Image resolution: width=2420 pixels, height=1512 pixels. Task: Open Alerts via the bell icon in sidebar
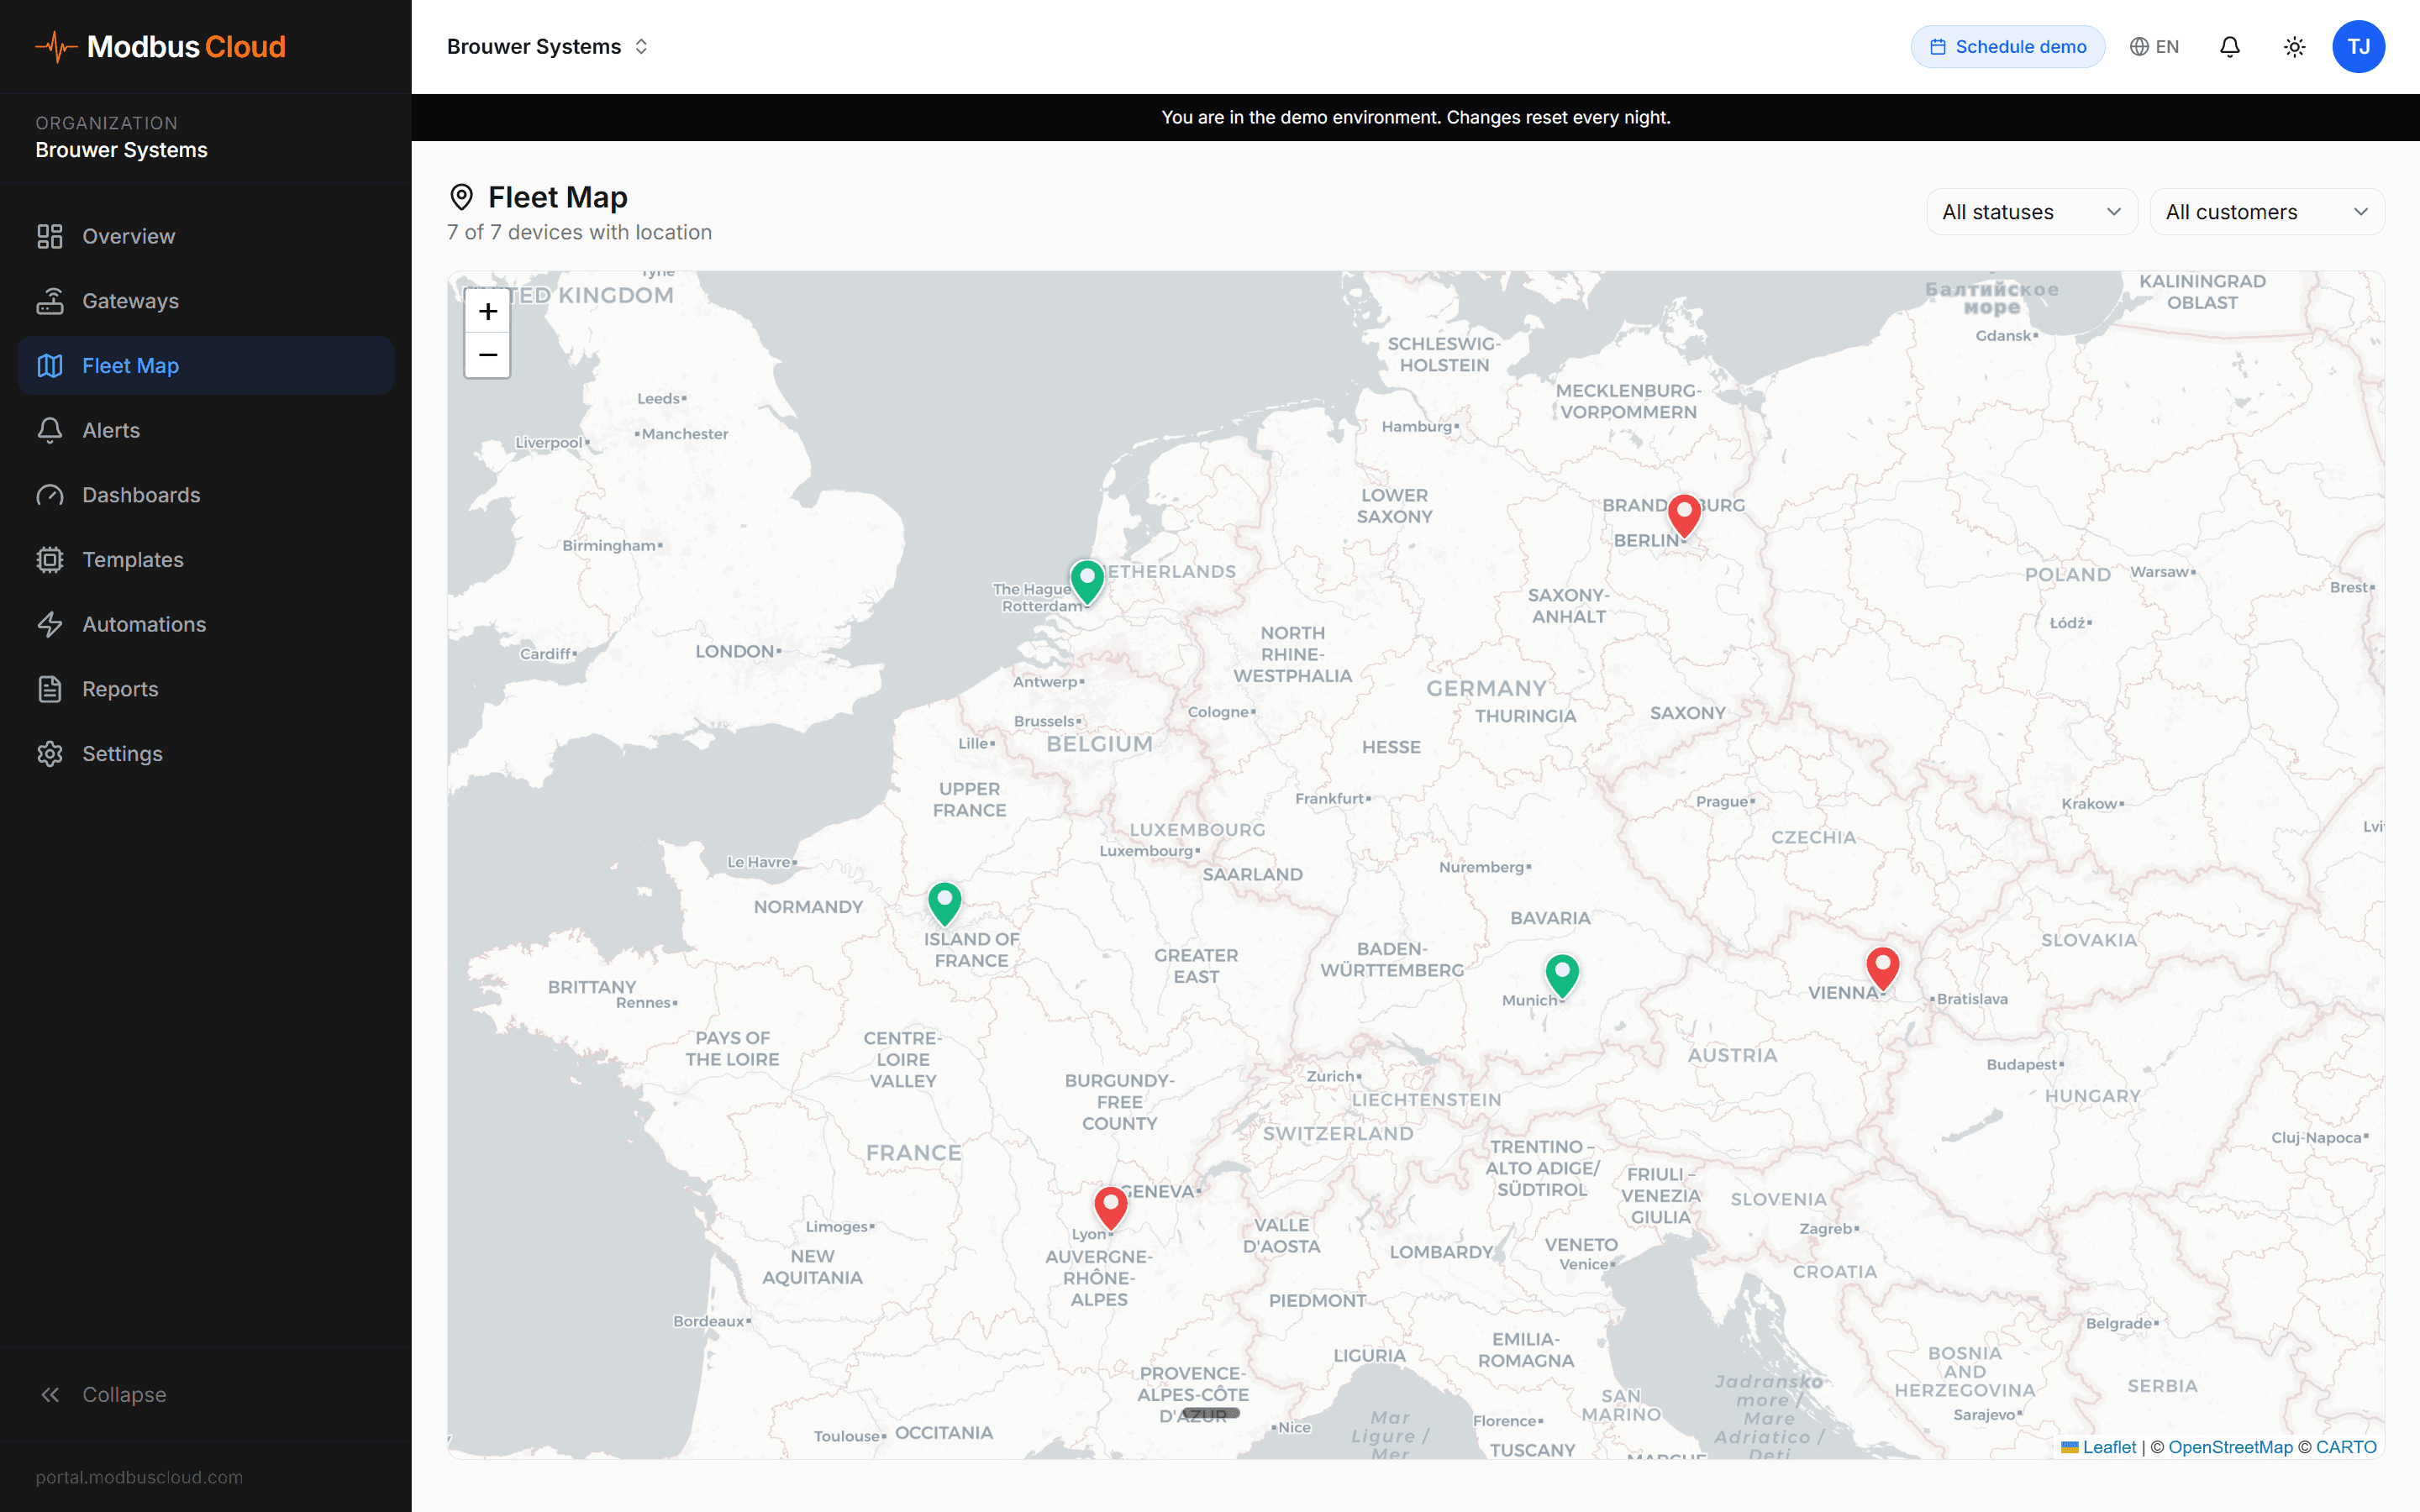(x=50, y=430)
